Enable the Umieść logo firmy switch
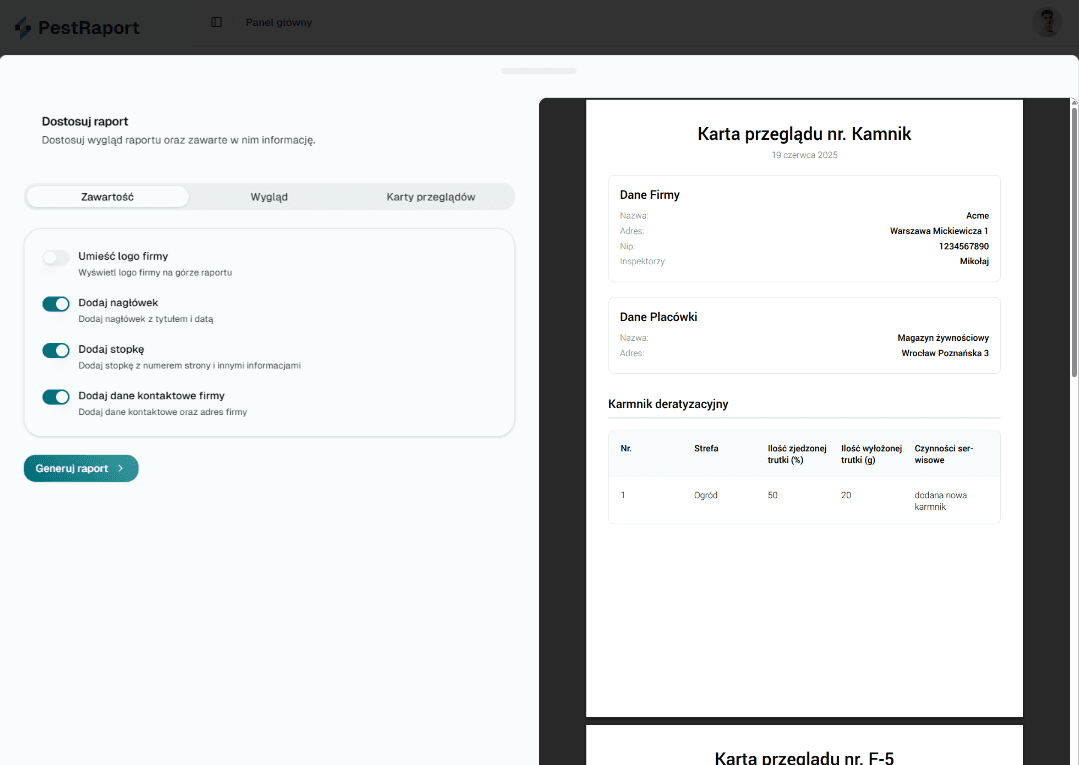 coord(56,258)
